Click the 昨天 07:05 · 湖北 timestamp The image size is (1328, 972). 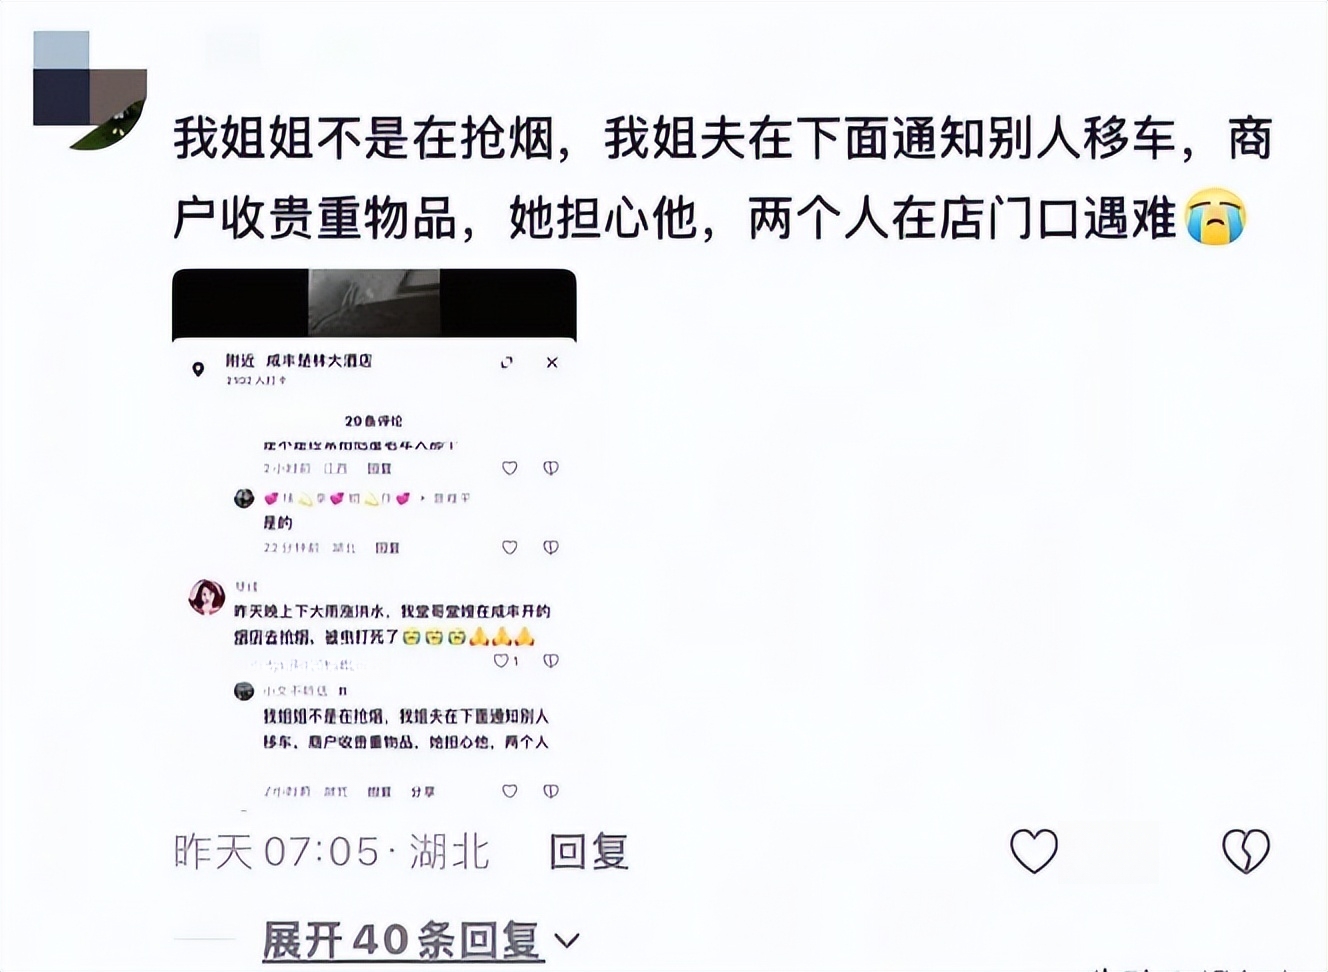tap(332, 852)
